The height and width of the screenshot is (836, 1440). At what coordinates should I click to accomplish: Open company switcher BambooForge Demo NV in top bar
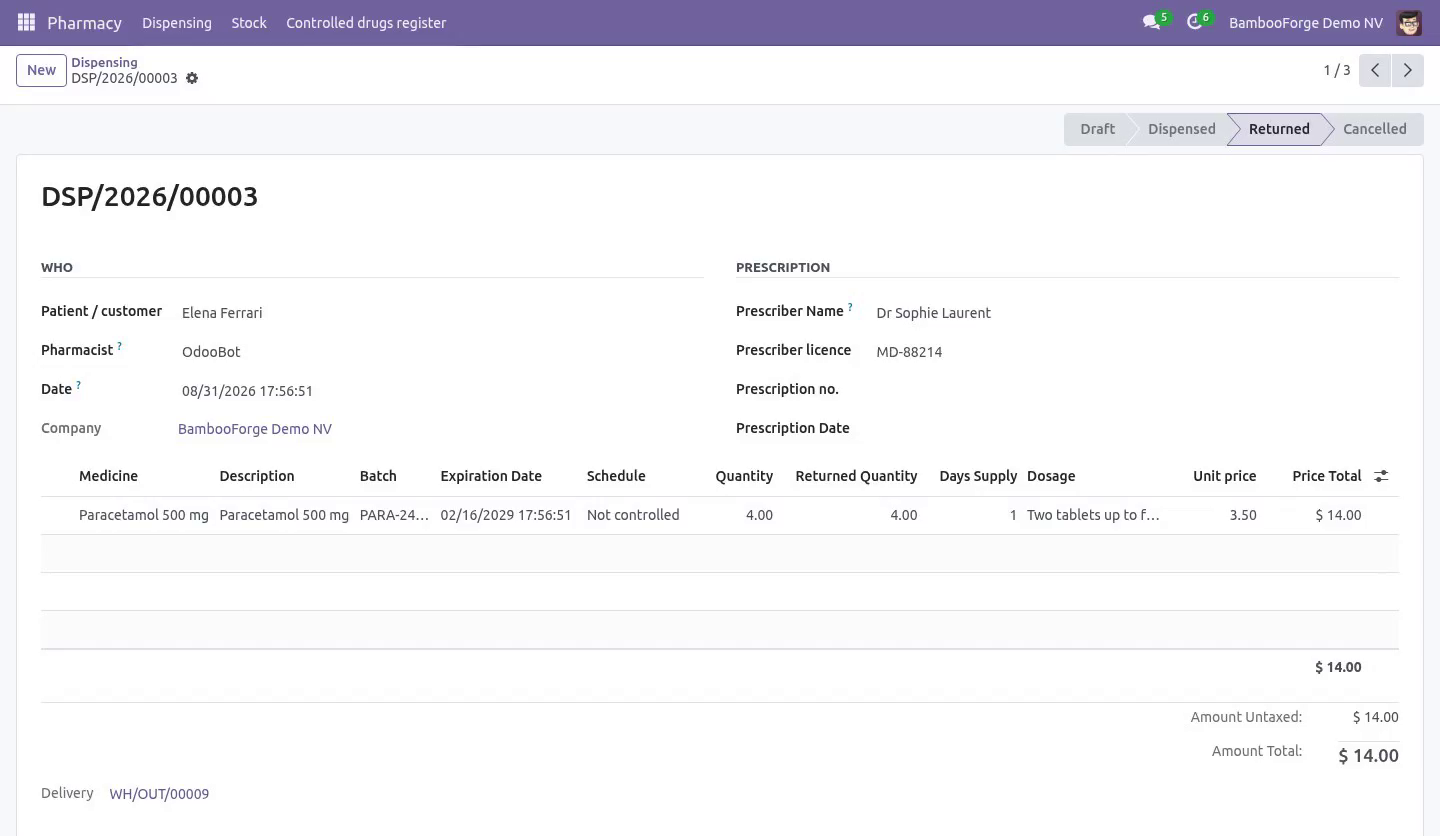[1305, 22]
